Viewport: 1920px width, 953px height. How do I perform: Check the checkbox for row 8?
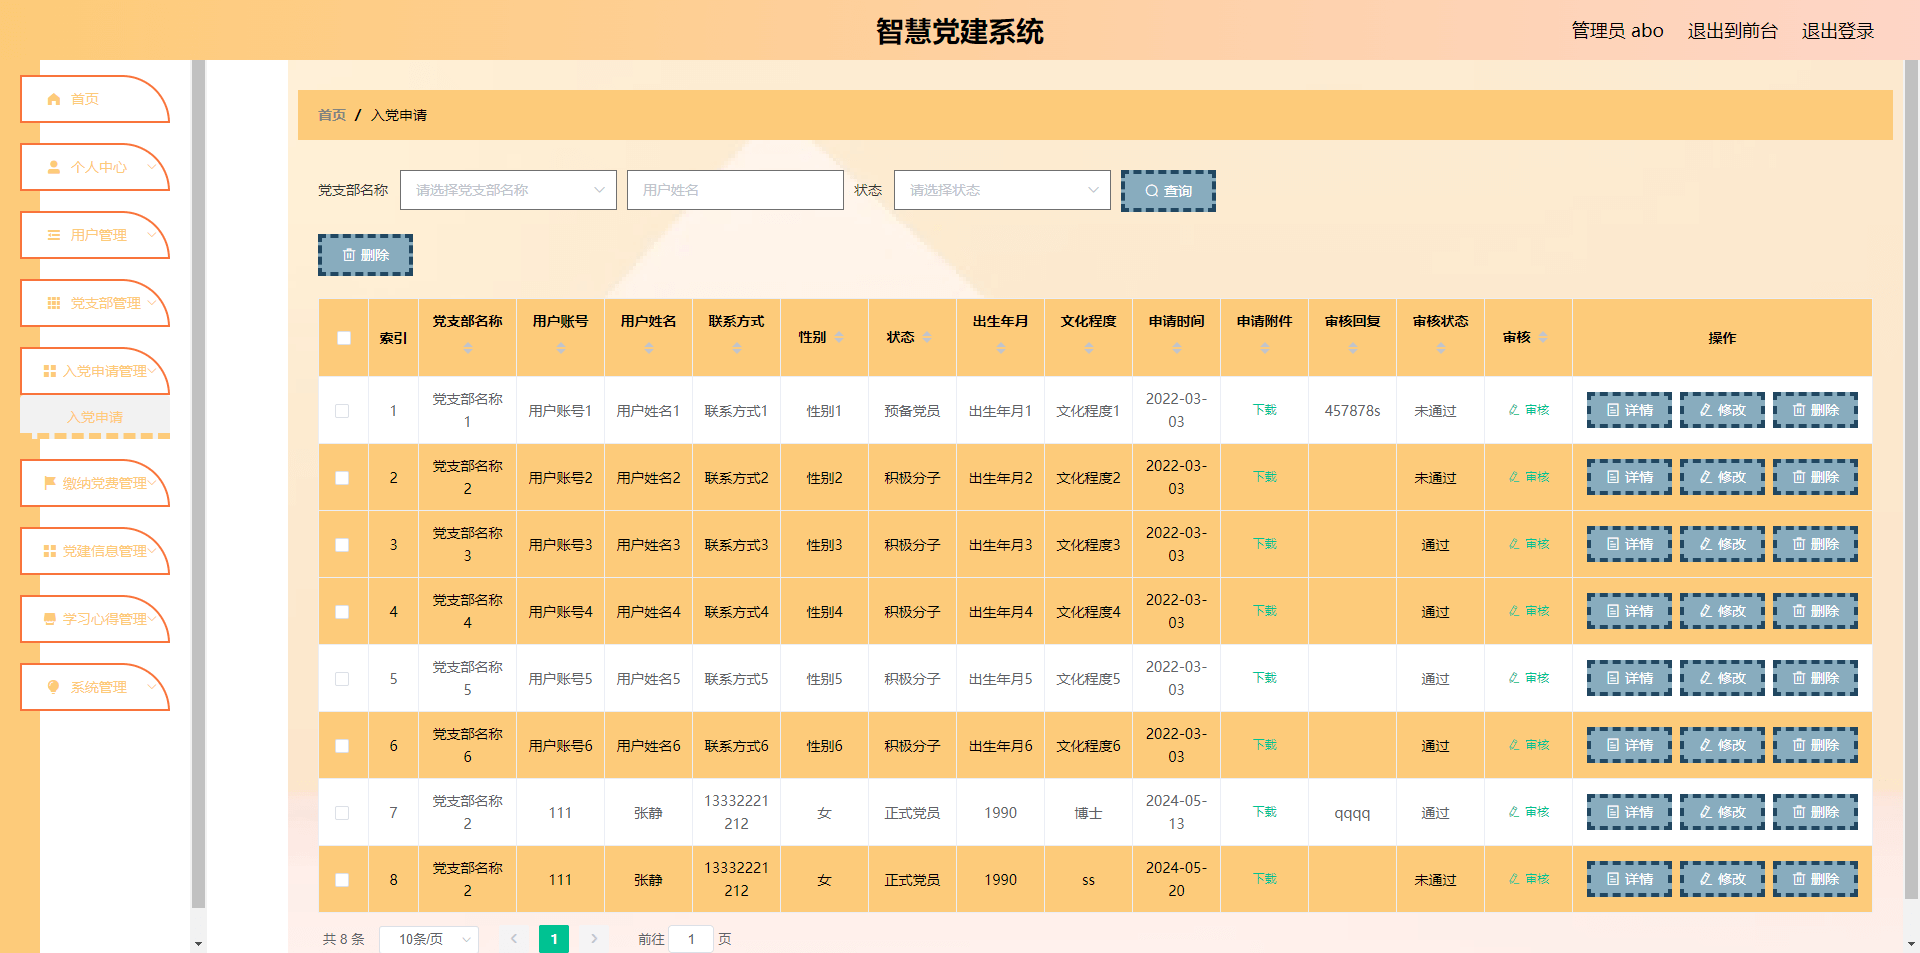[x=342, y=880]
